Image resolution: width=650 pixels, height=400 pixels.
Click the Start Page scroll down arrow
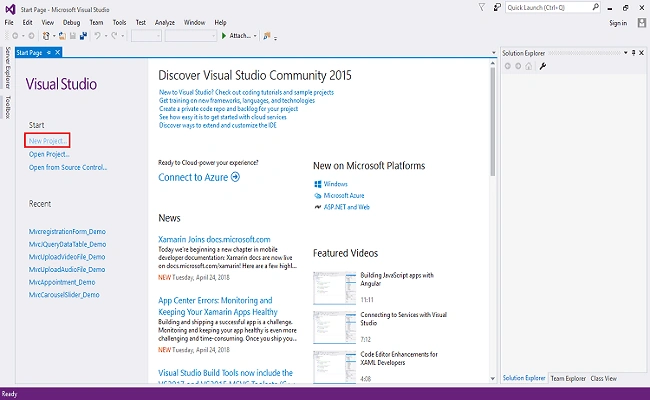(492, 378)
